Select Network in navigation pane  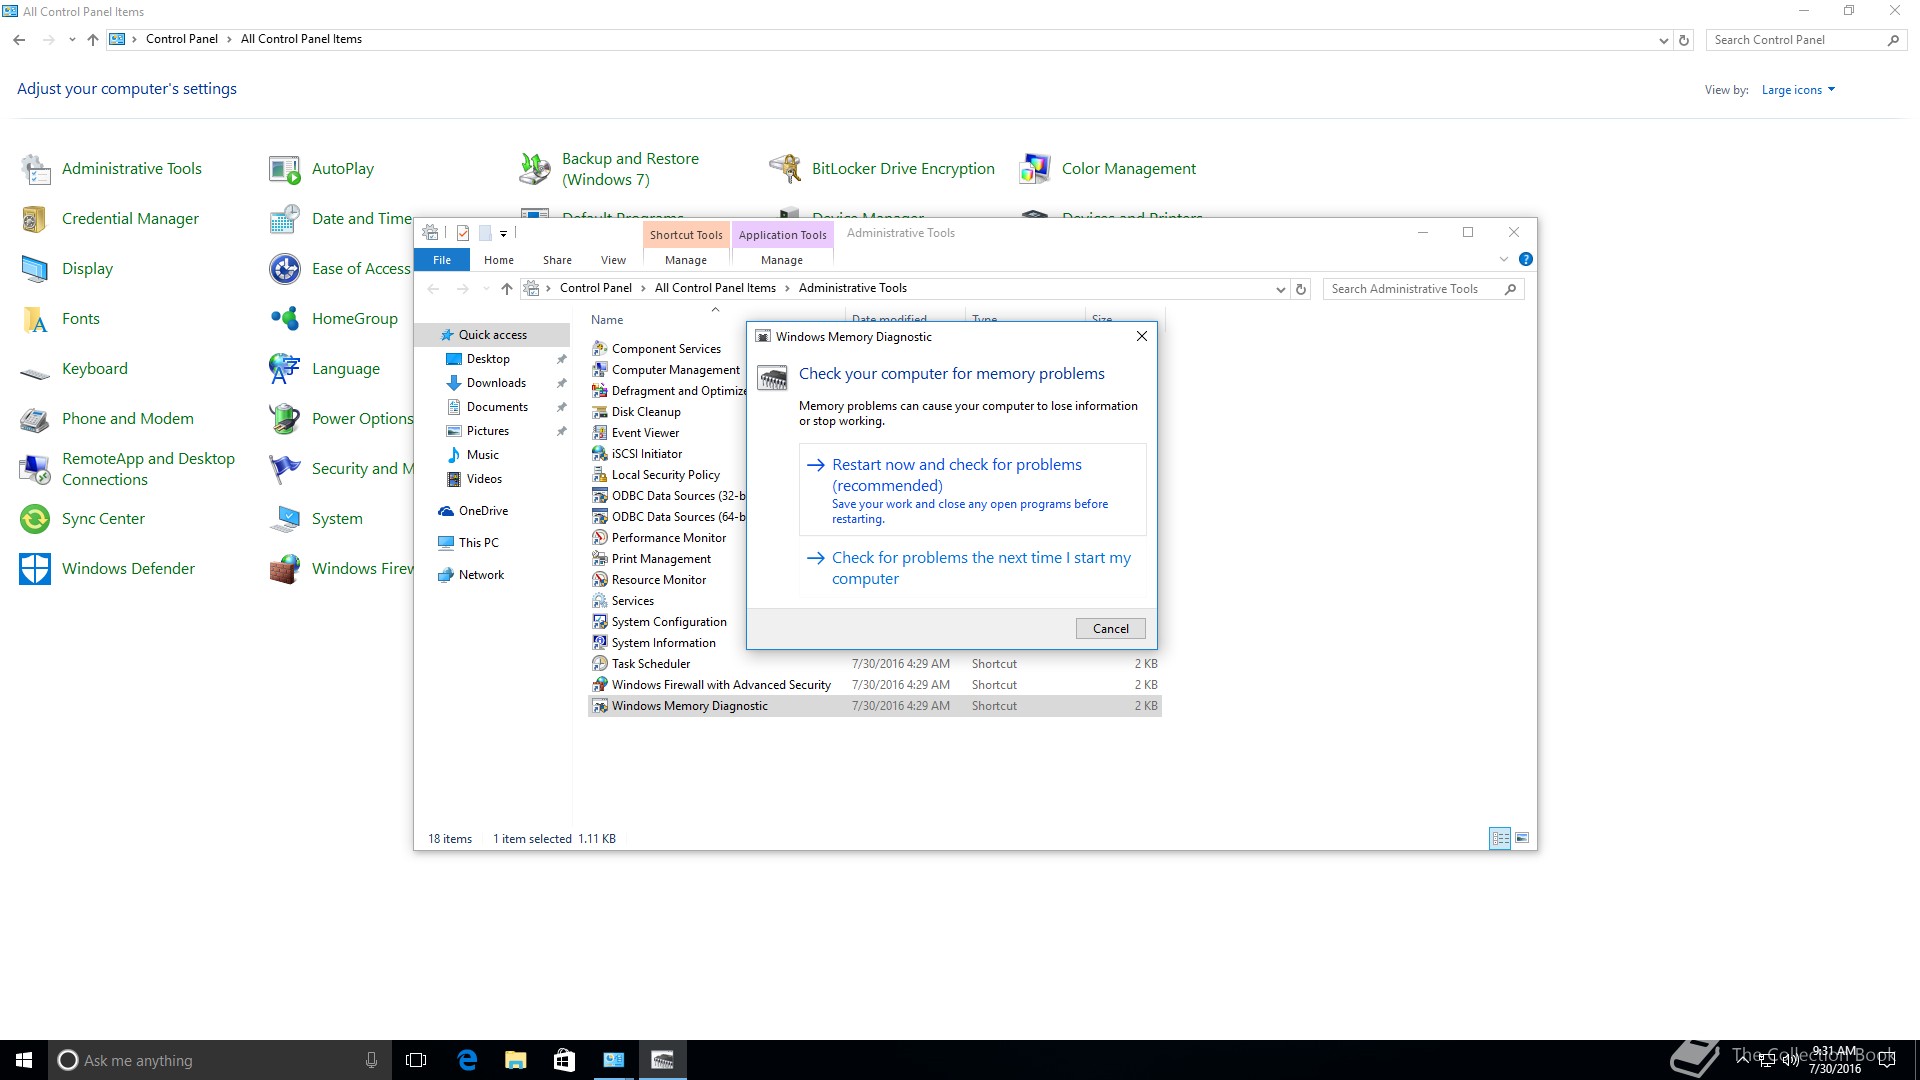[481, 575]
